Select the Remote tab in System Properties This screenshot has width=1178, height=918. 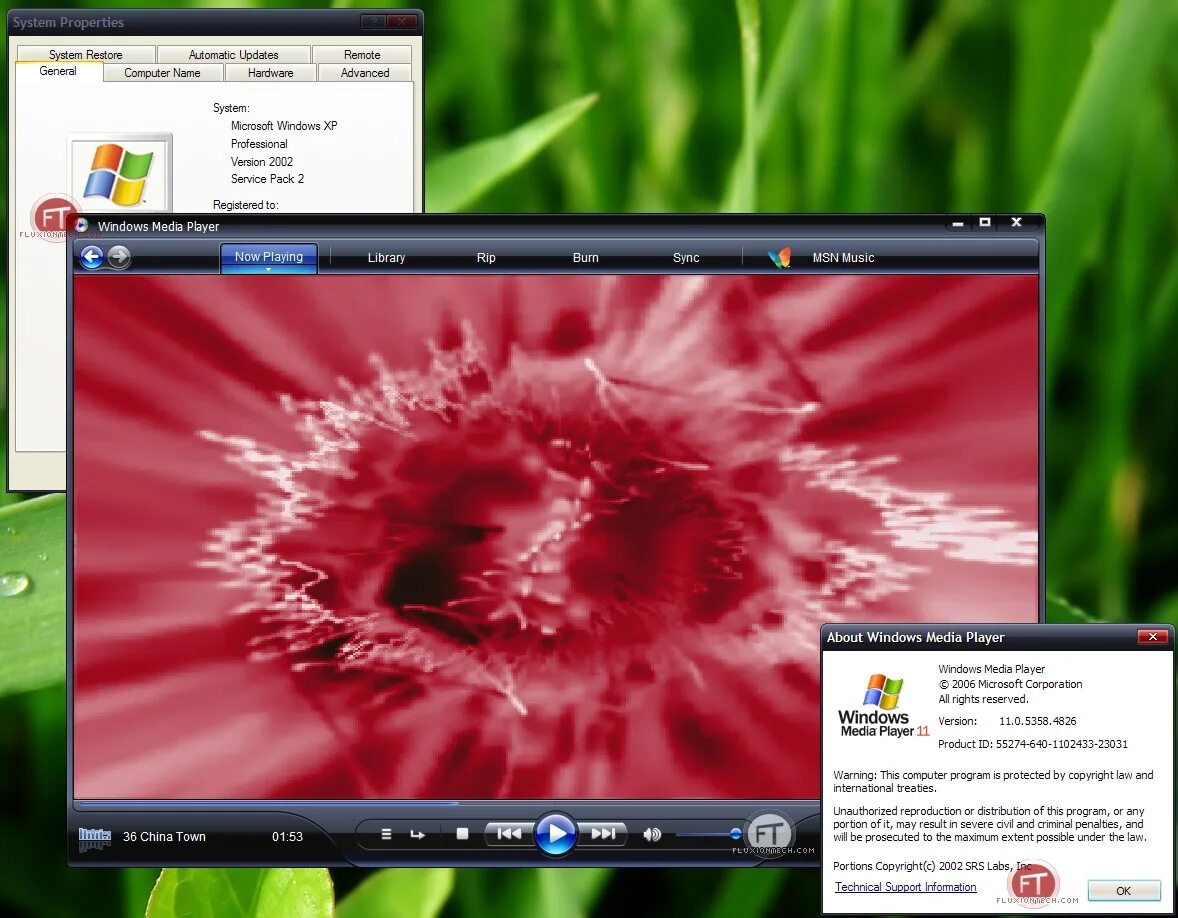click(362, 55)
